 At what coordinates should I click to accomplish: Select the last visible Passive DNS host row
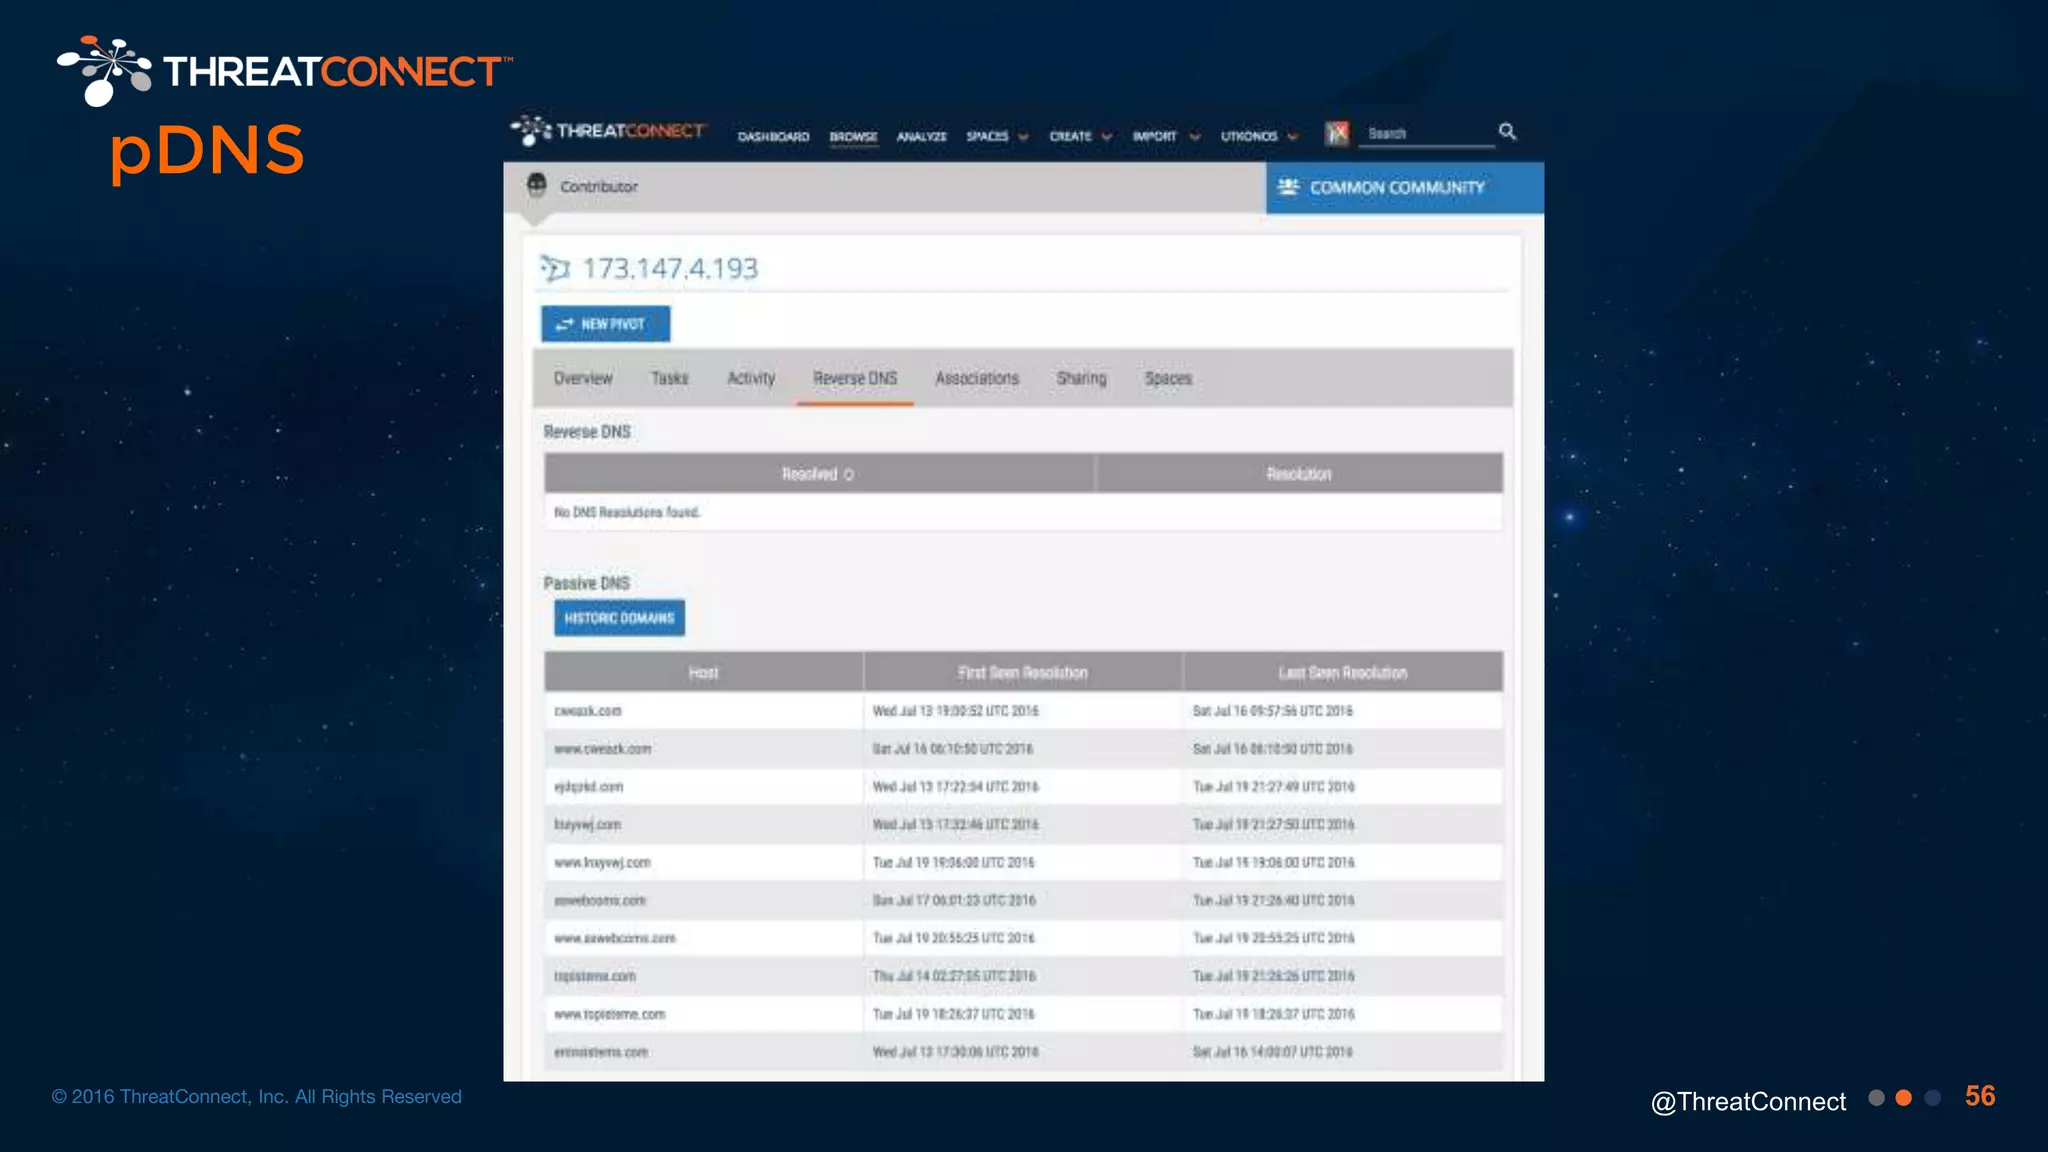[x=1023, y=1052]
